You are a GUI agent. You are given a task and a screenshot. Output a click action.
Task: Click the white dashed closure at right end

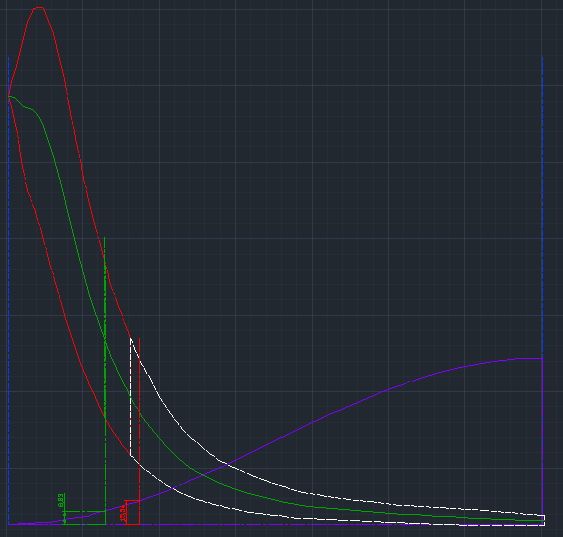click(x=545, y=520)
